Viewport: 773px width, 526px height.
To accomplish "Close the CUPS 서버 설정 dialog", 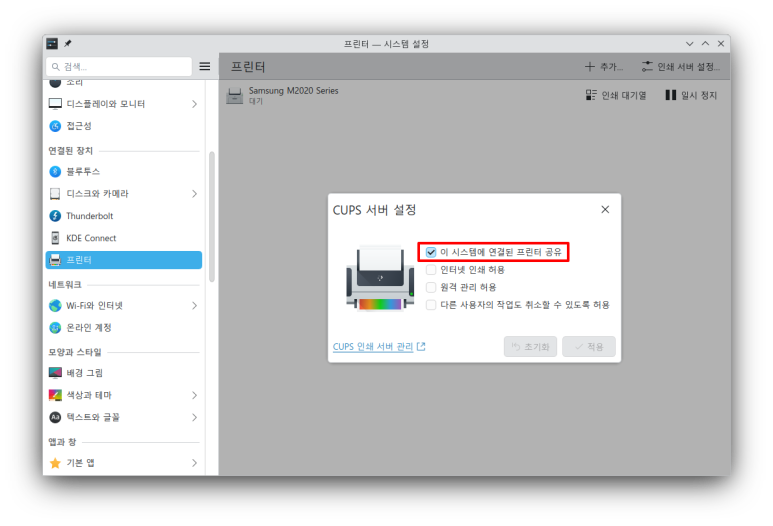I will click(605, 210).
